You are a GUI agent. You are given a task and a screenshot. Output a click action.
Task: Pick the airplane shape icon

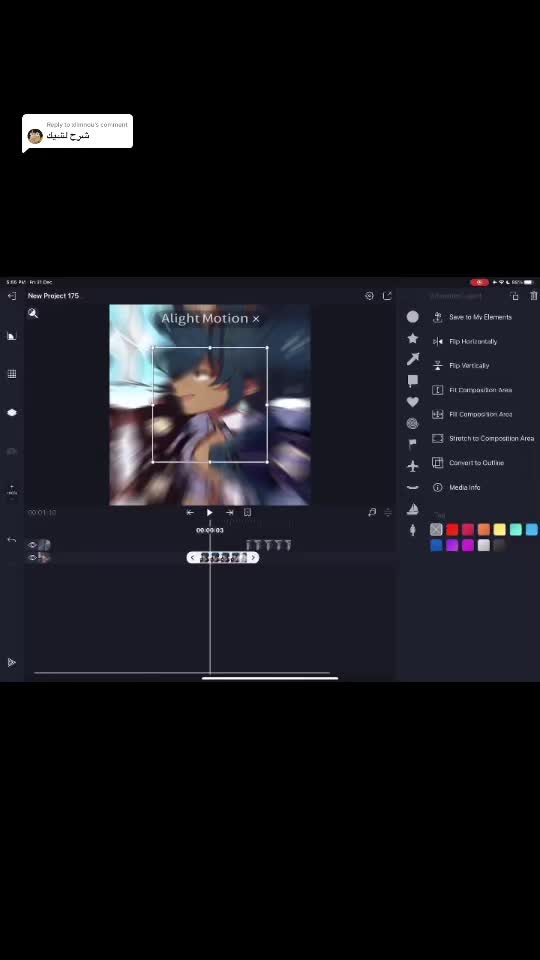tap(413, 466)
